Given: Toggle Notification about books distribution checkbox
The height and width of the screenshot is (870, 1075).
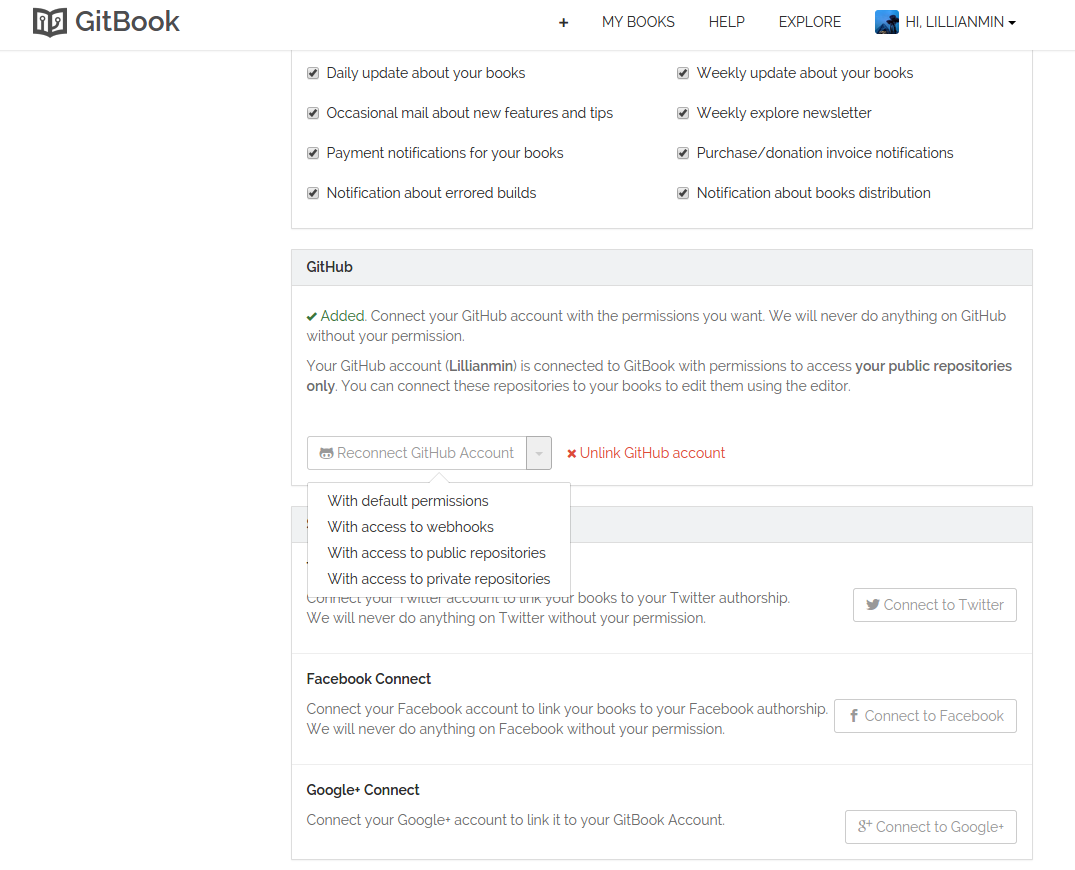Looking at the screenshot, I should 683,193.
